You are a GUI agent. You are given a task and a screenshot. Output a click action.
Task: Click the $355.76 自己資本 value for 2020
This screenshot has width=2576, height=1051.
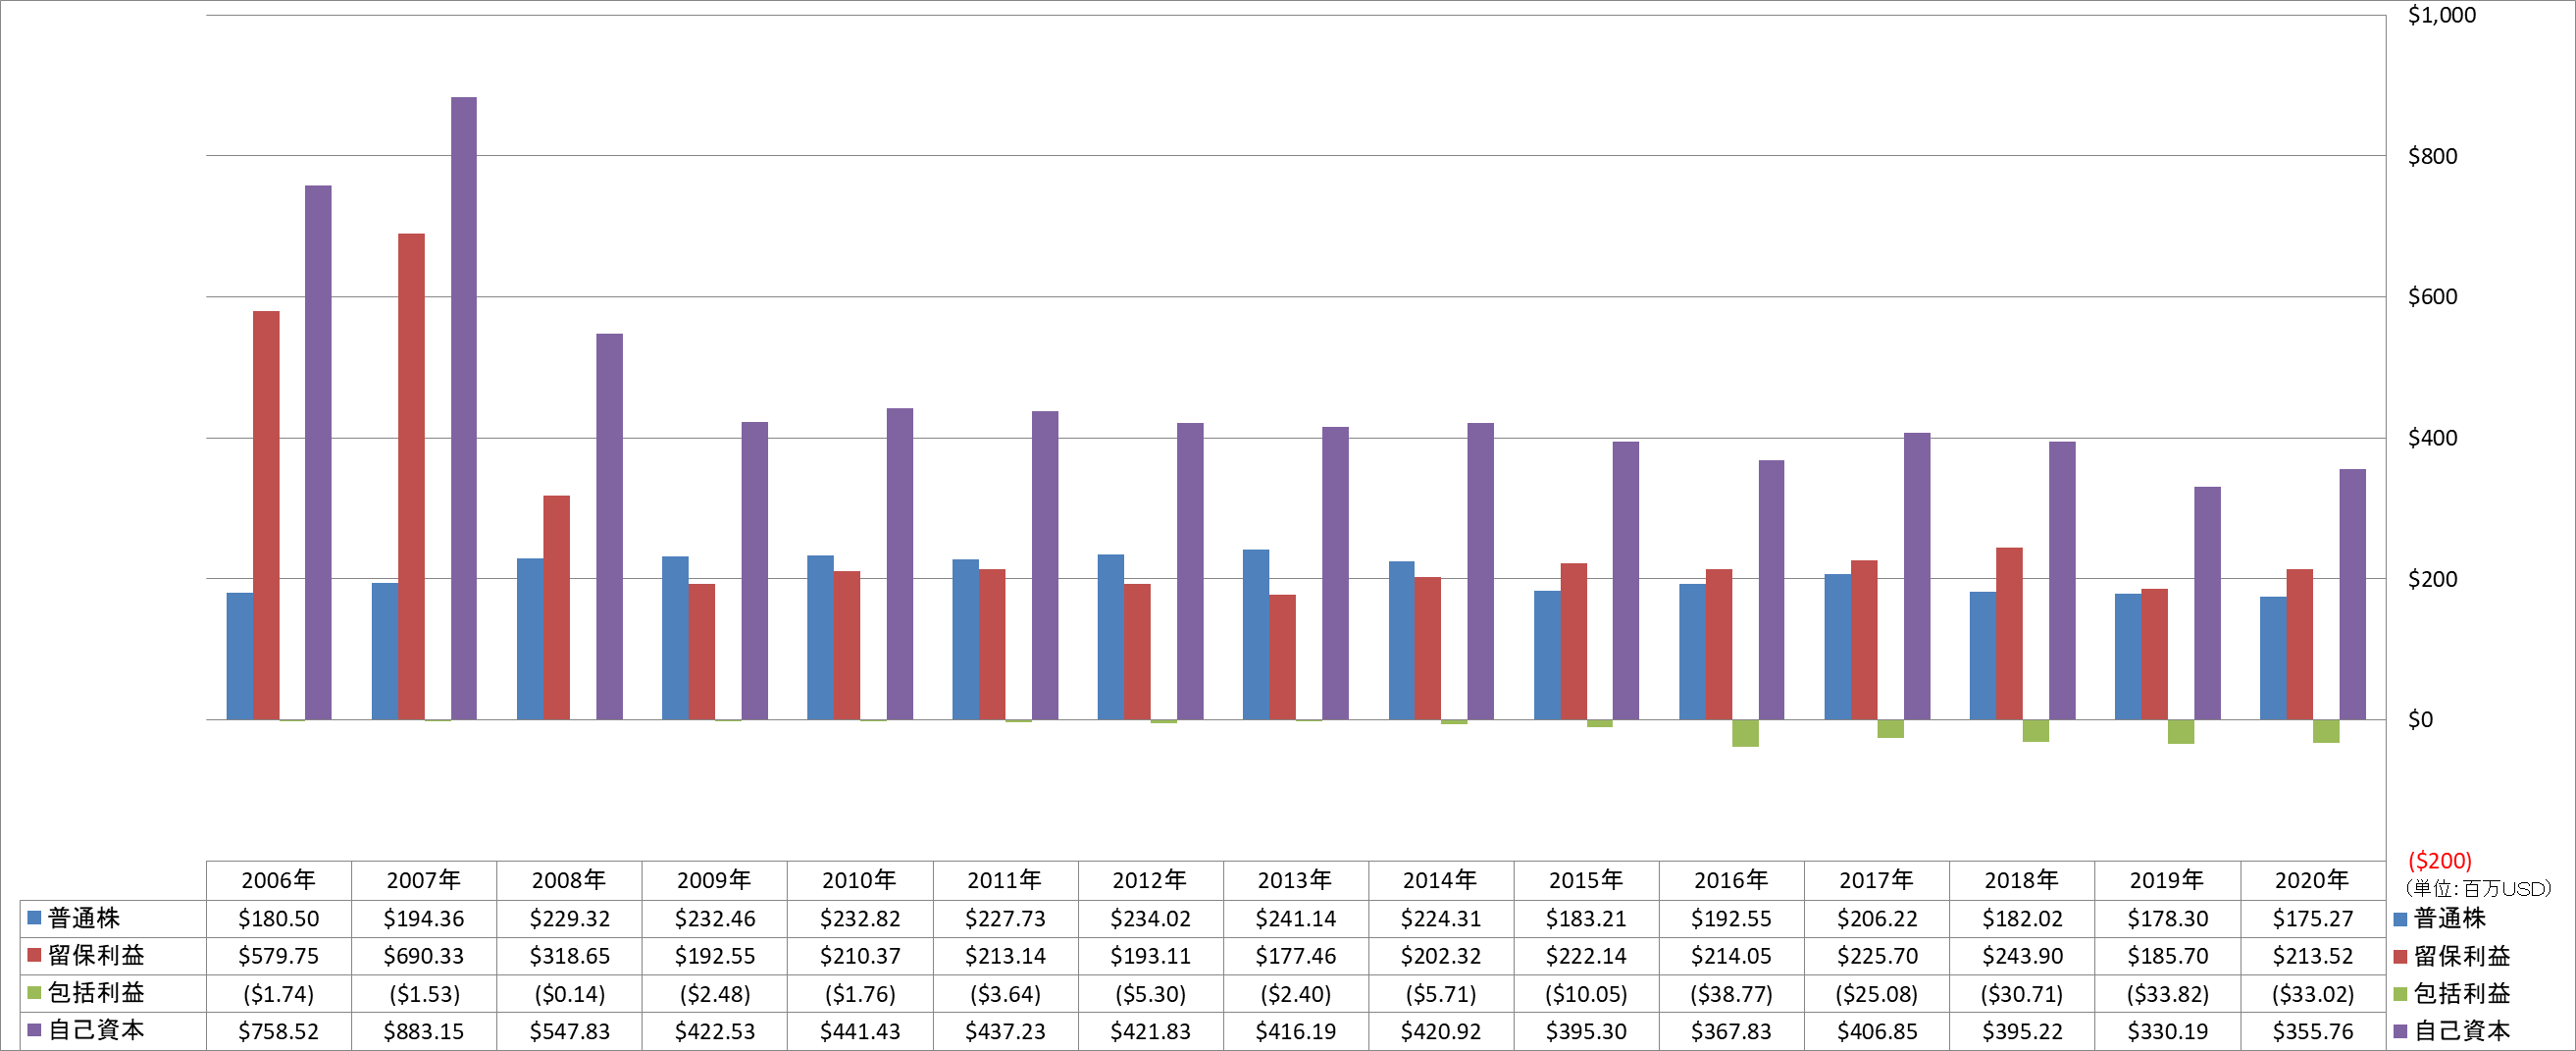click(x=2312, y=1031)
